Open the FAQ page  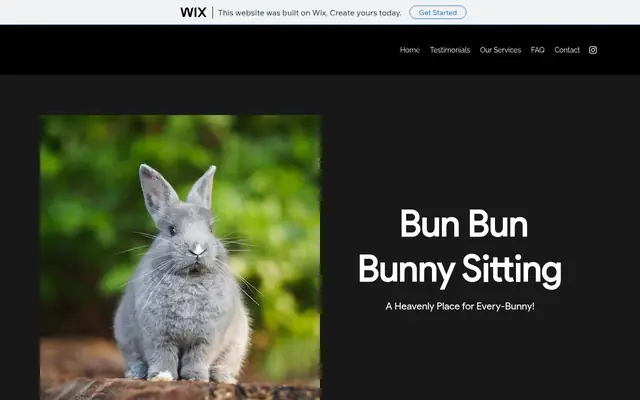tap(538, 50)
